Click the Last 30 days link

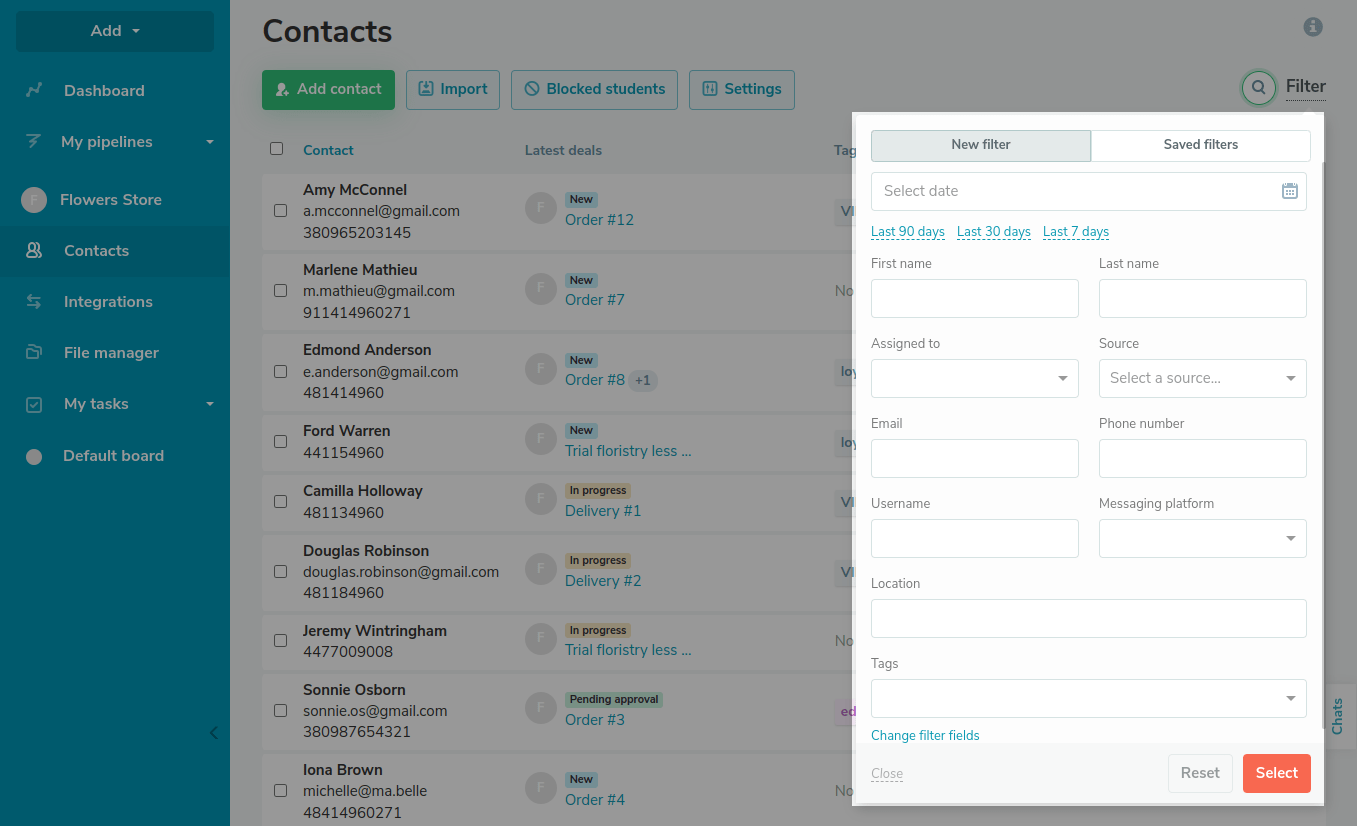[x=993, y=232]
